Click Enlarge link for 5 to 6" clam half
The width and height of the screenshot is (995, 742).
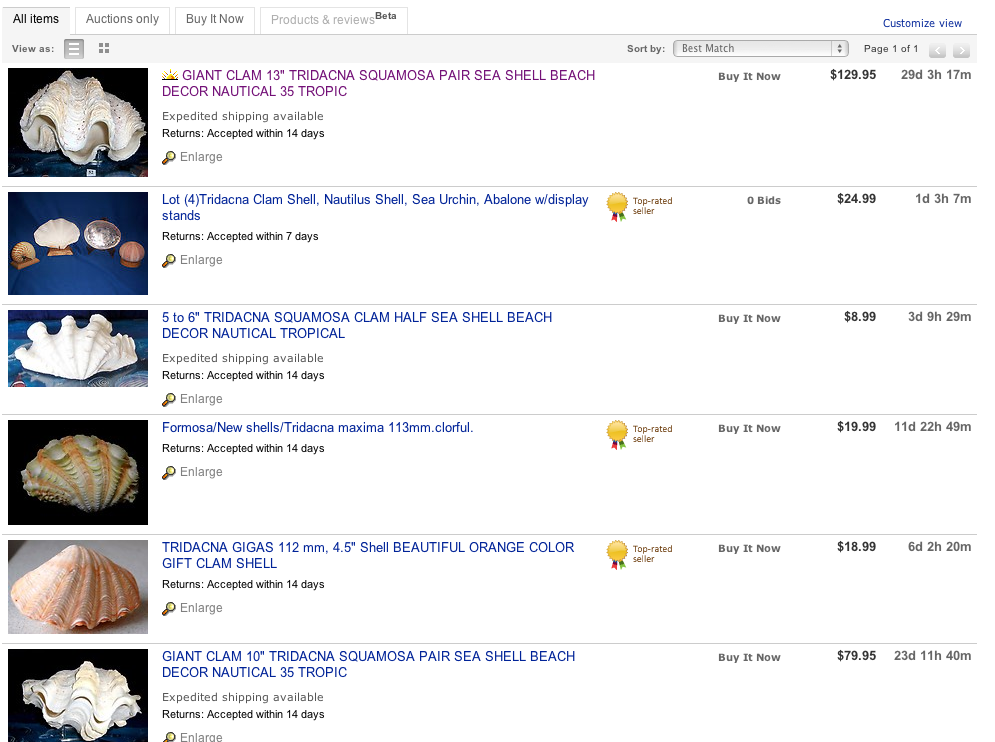pos(201,399)
